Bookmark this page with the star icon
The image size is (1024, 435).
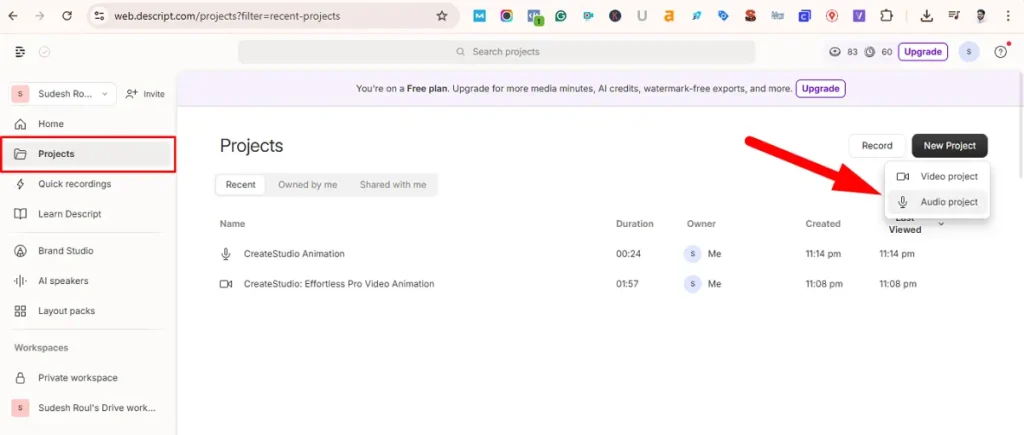(x=442, y=16)
